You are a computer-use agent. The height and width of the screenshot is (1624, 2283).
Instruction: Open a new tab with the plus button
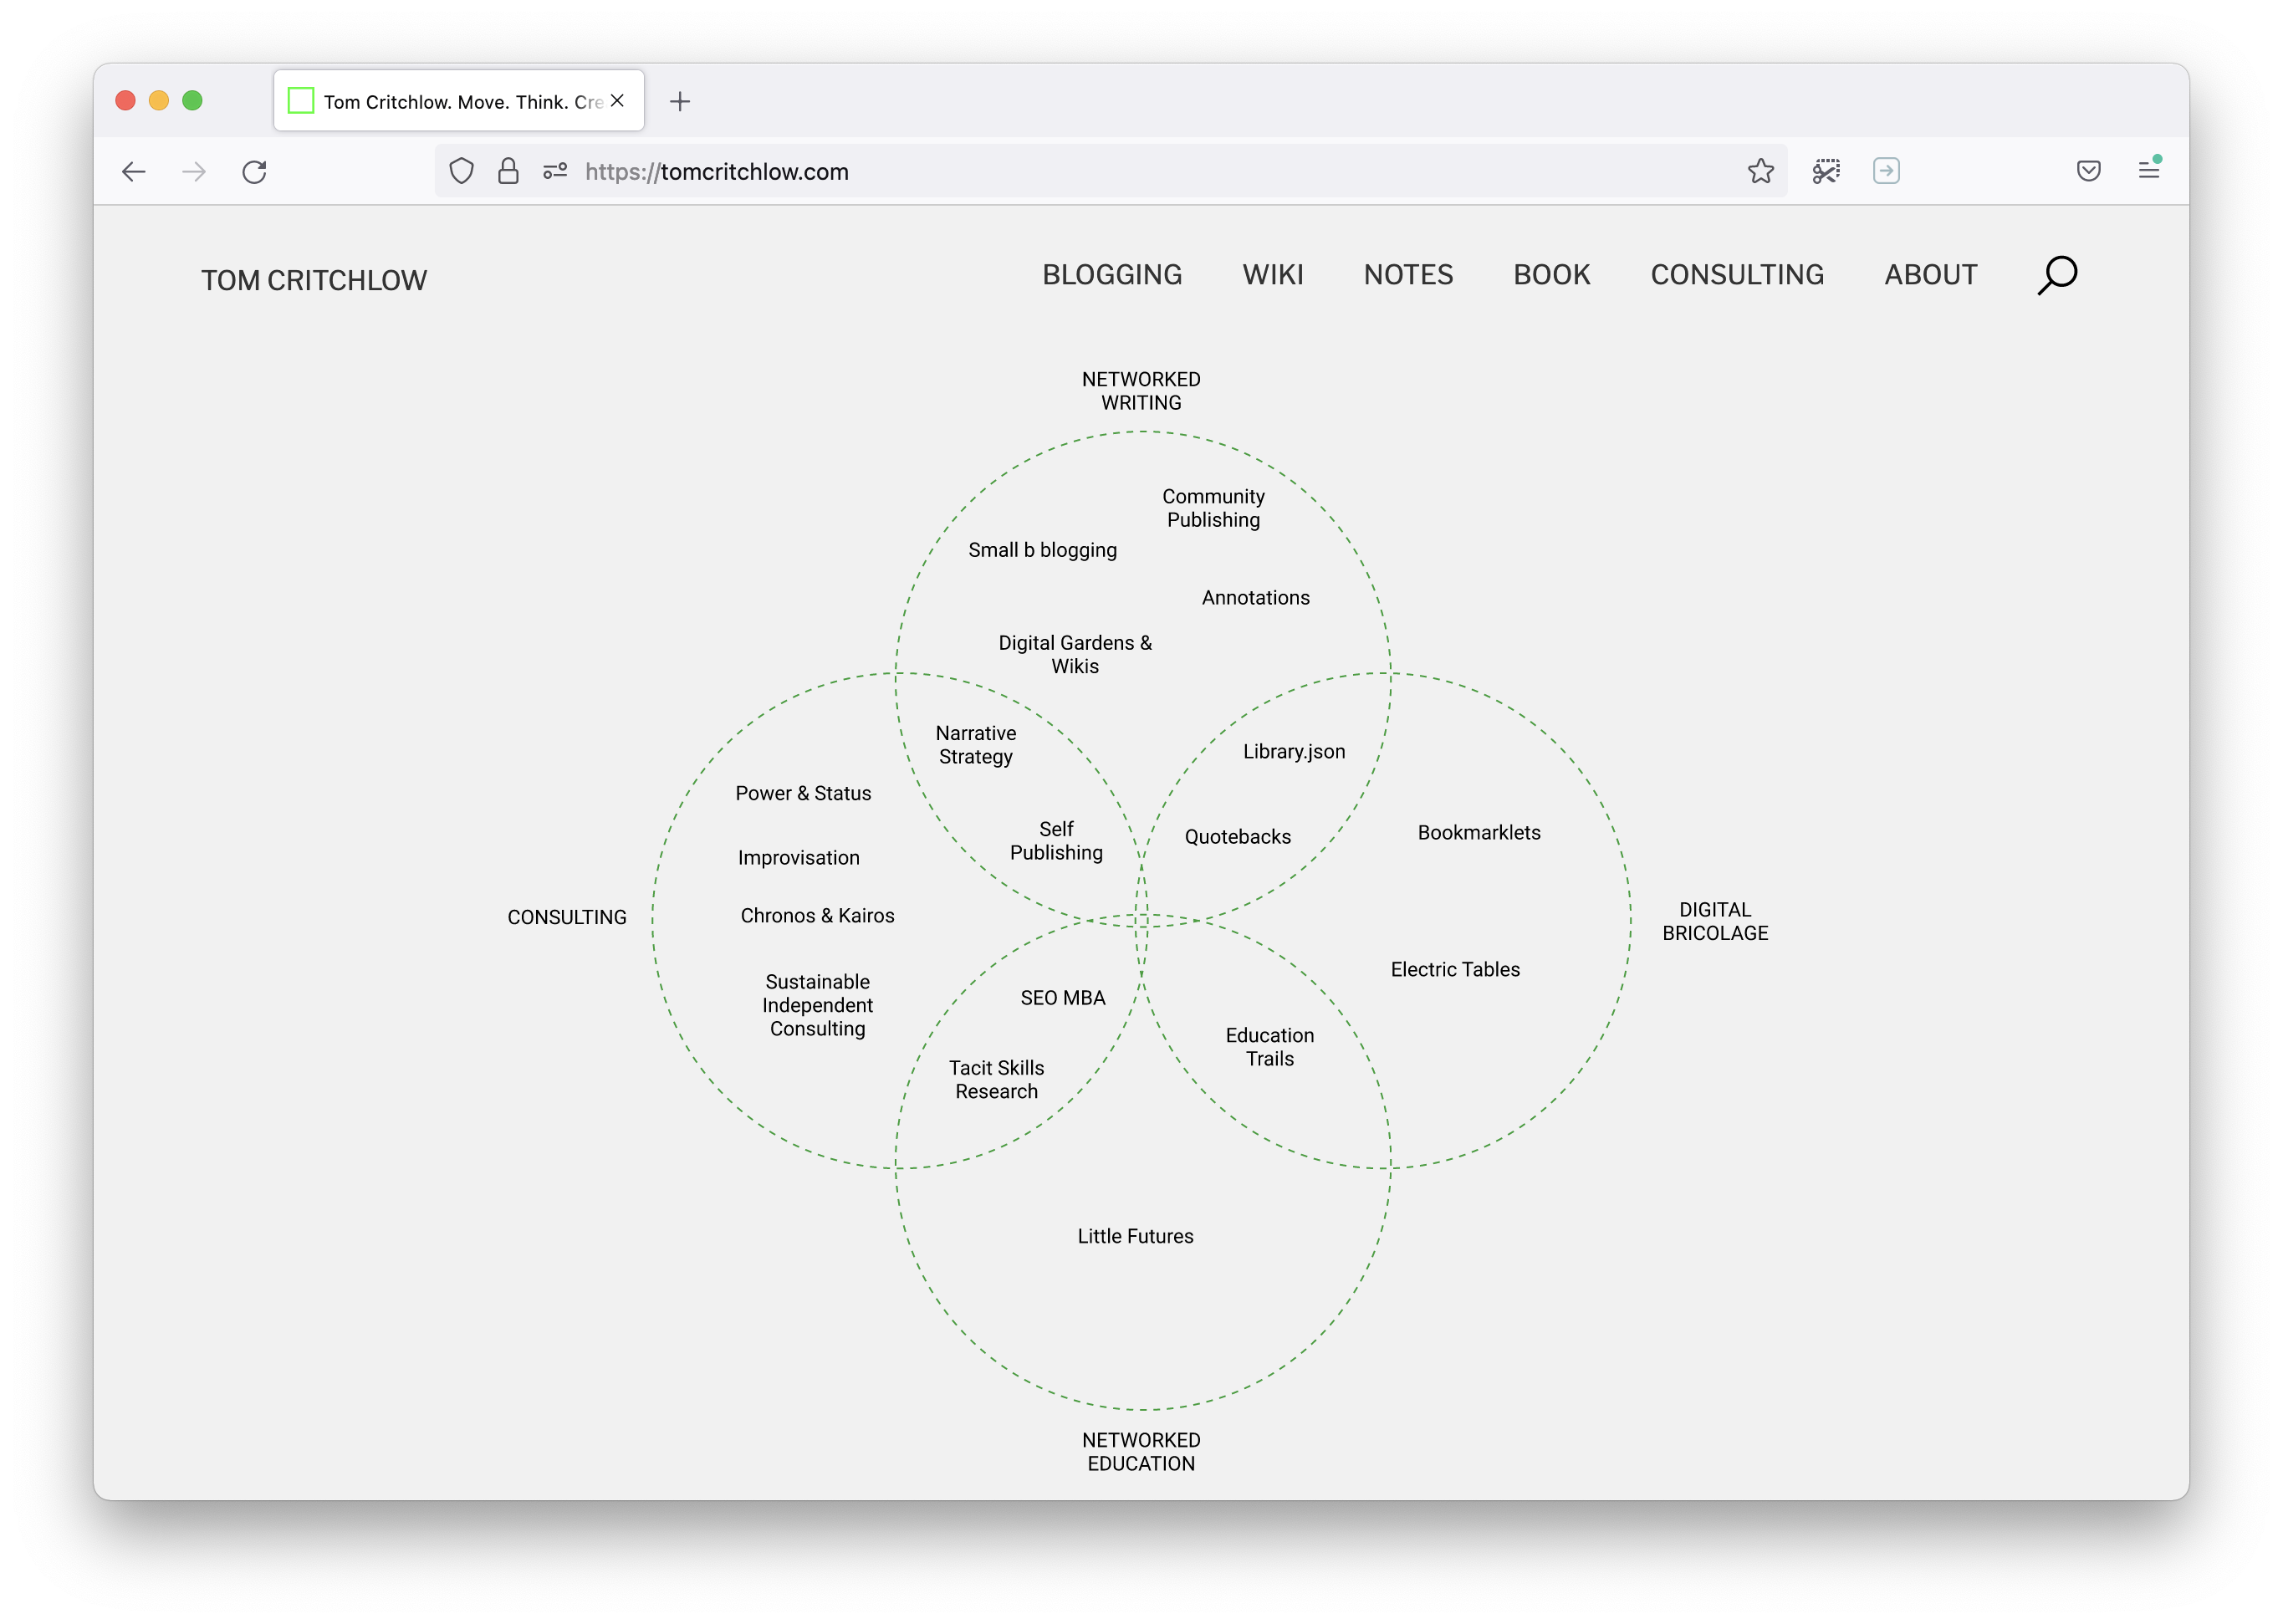680,101
